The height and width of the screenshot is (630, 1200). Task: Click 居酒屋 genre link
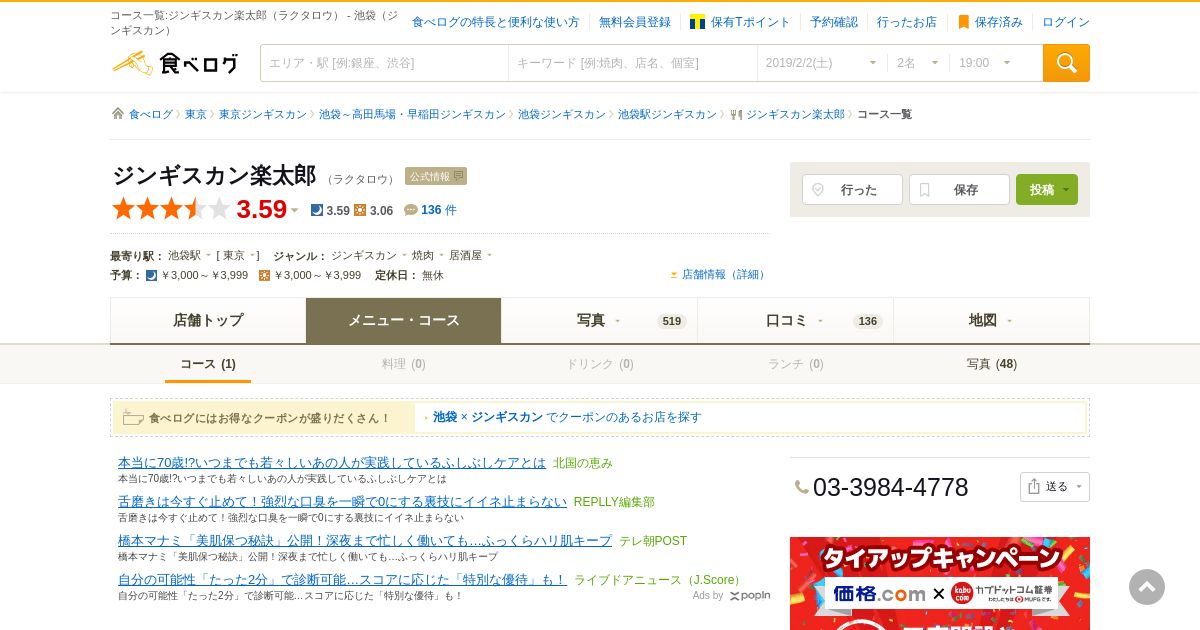pyautogui.click(x=465, y=255)
